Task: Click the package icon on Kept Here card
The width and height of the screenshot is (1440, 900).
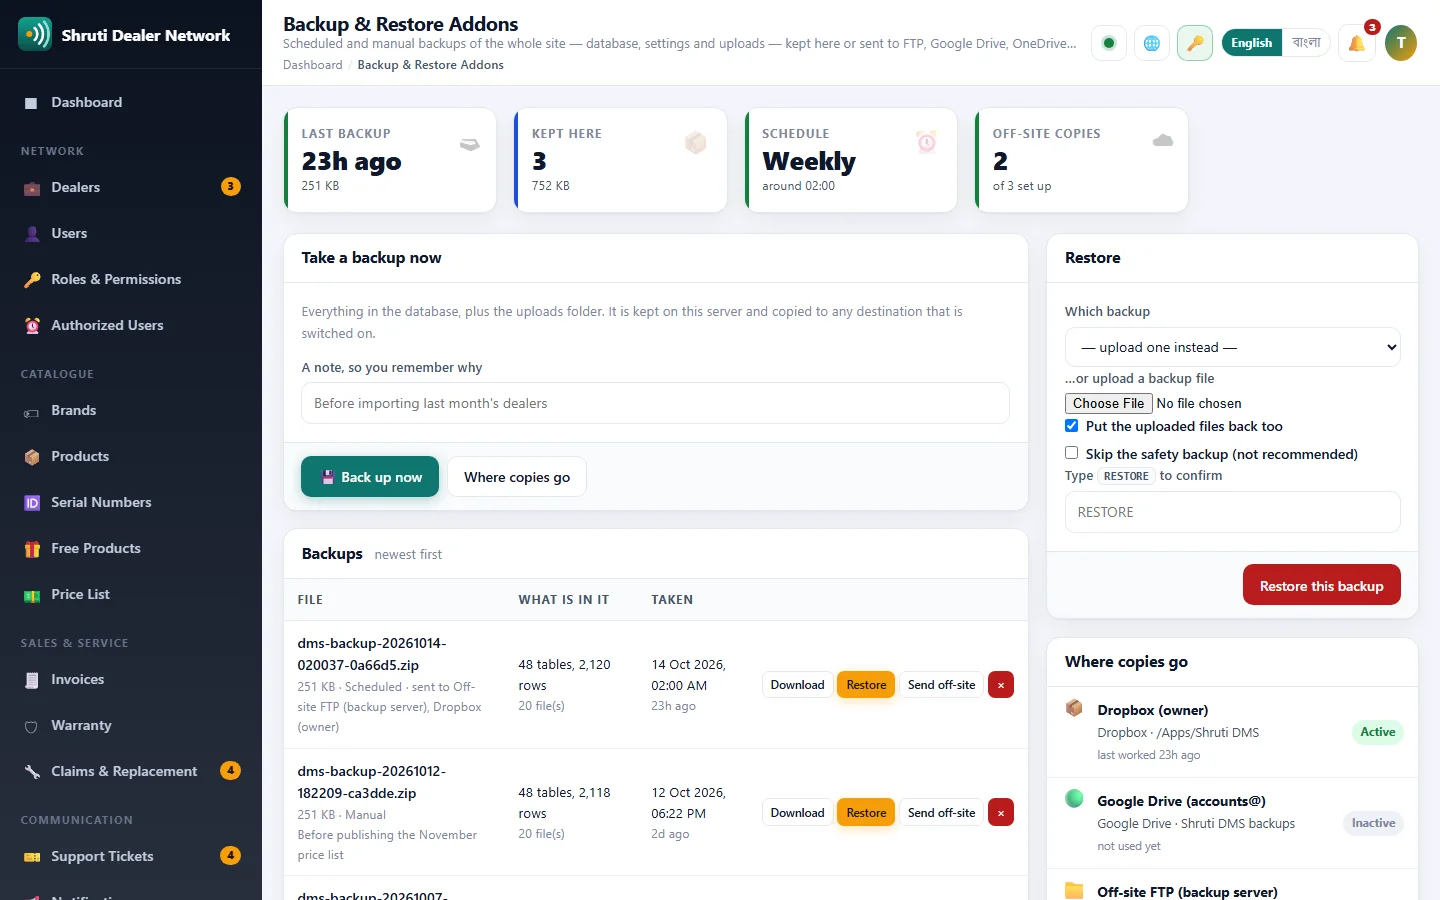Action: tap(696, 143)
